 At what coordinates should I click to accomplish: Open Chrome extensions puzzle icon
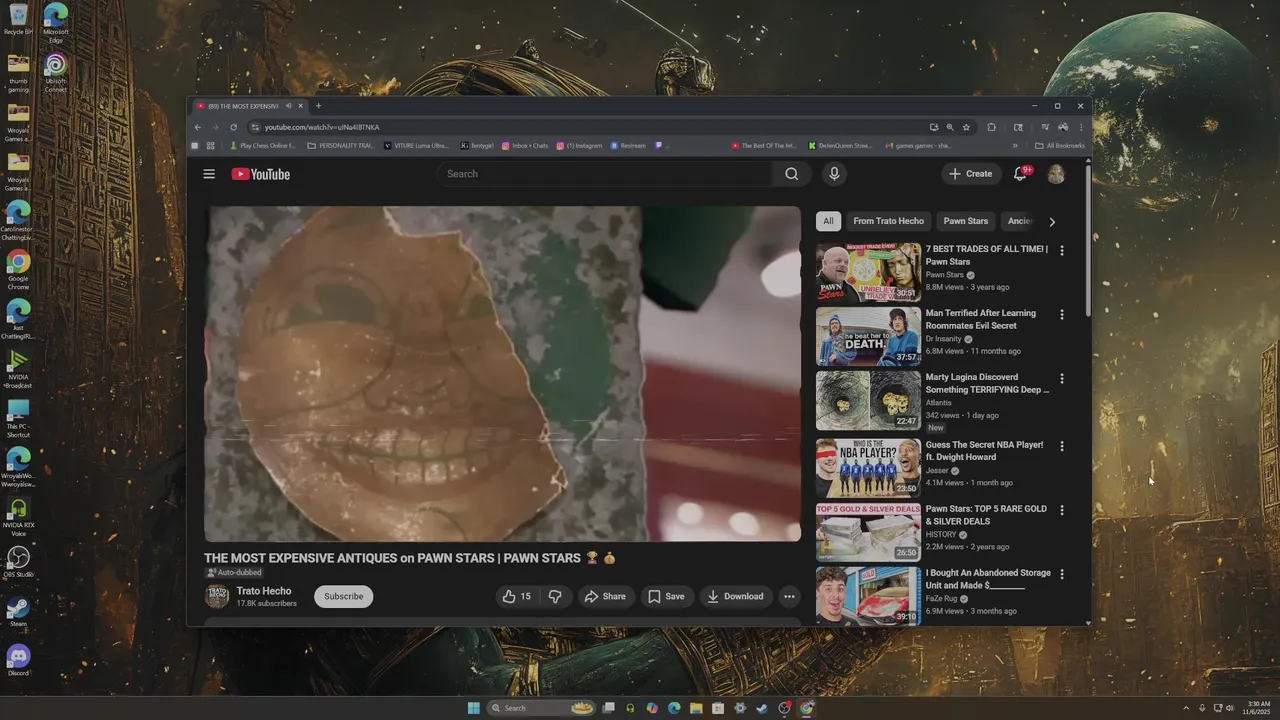(x=991, y=127)
